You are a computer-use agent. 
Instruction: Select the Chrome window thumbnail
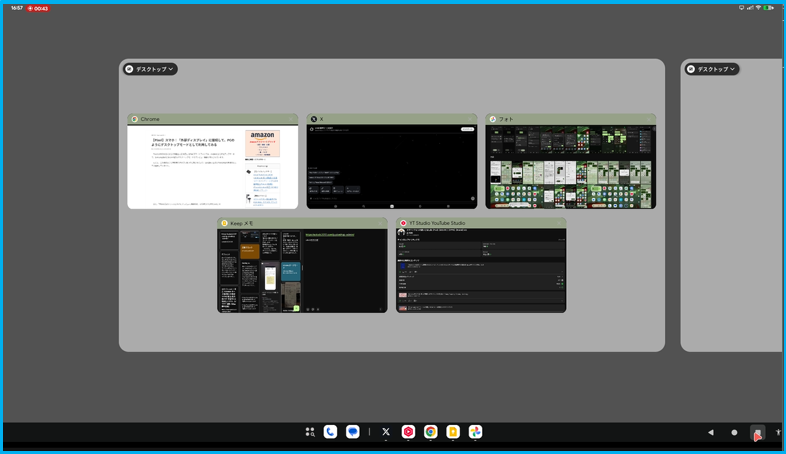click(x=212, y=166)
